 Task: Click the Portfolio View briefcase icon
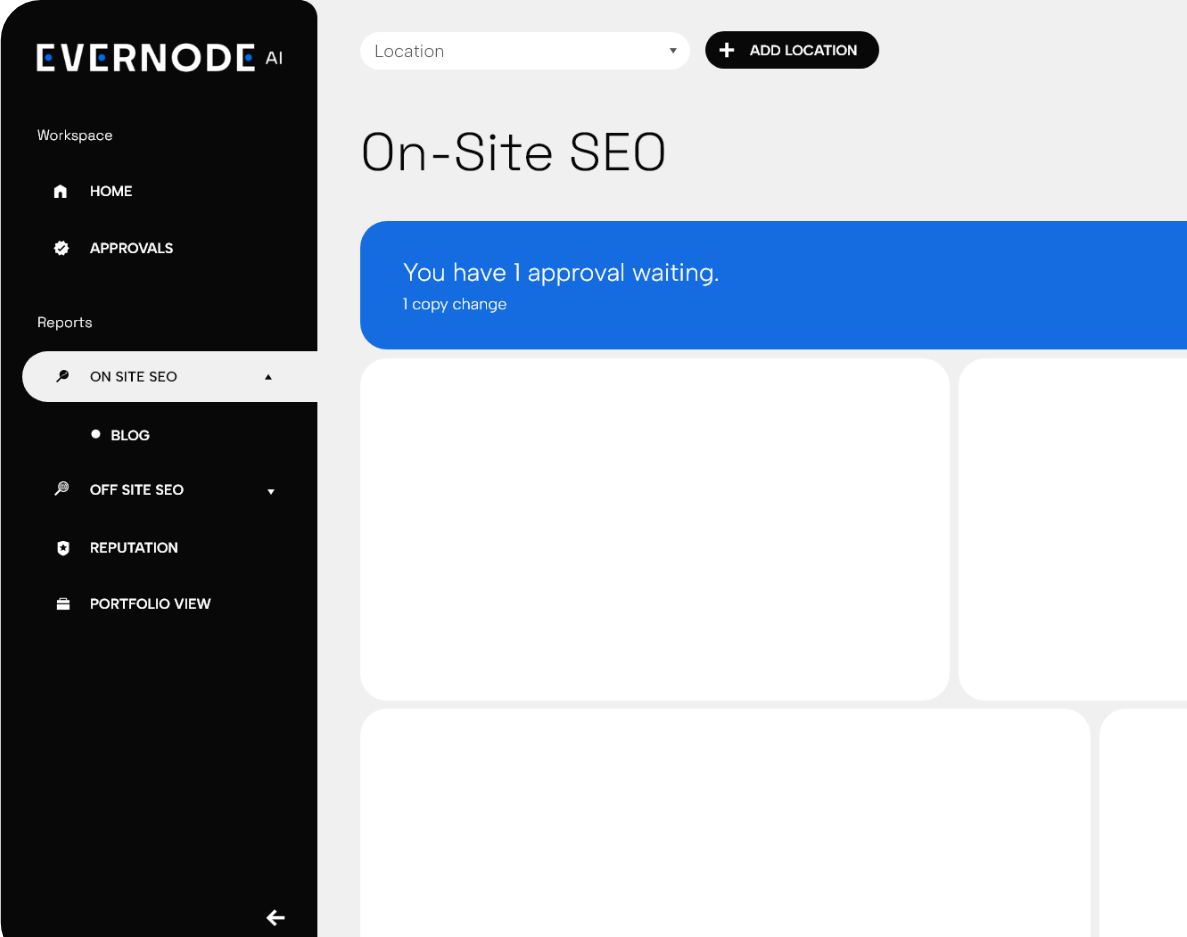[63, 604]
